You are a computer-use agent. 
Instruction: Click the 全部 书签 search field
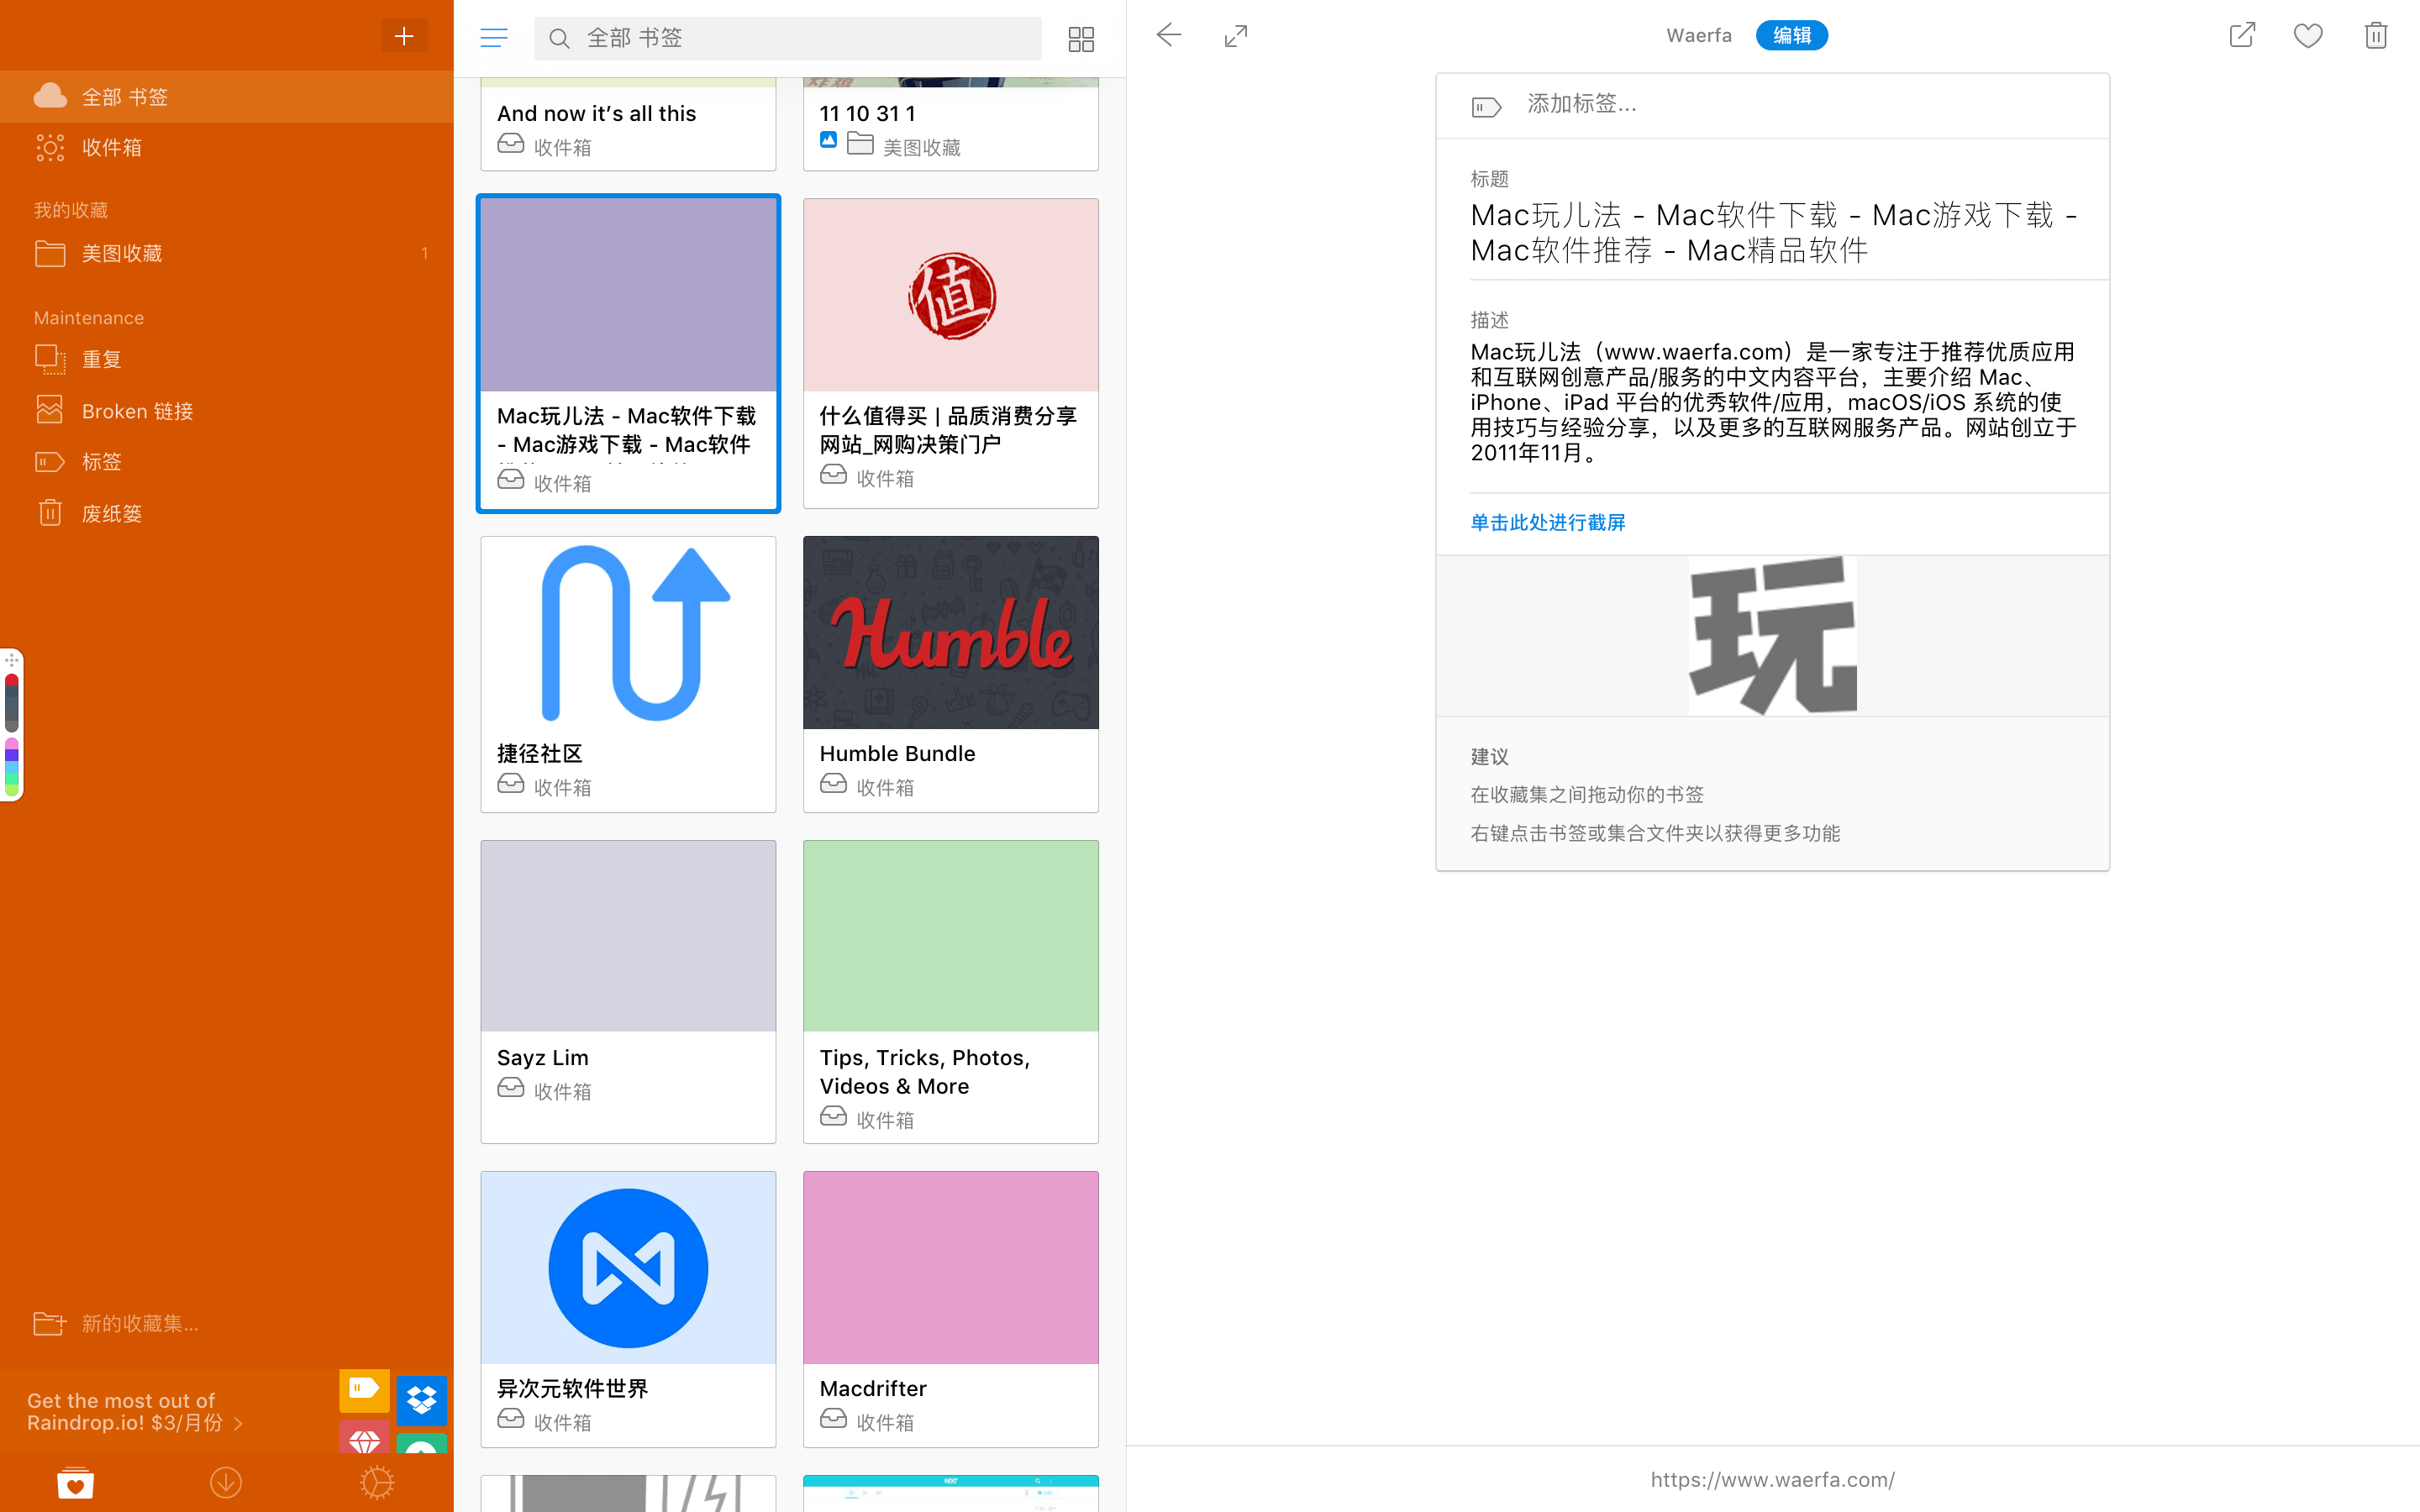coord(787,38)
